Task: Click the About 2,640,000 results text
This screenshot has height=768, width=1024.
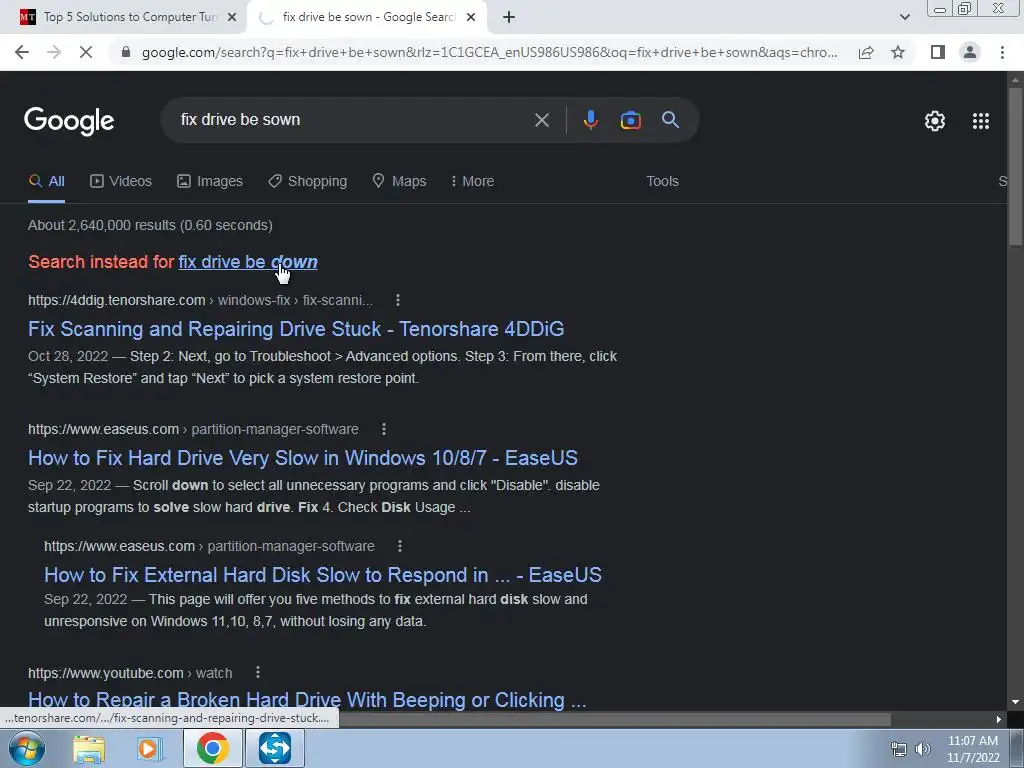Action: [x=150, y=225]
